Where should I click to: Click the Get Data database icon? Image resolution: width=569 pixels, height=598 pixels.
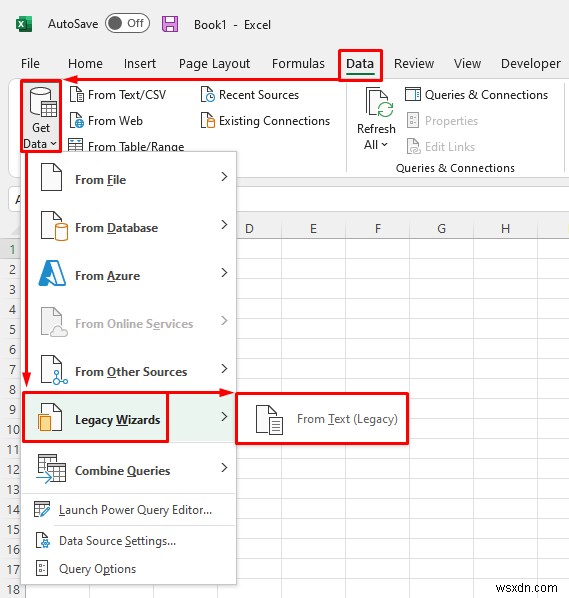(43, 101)
